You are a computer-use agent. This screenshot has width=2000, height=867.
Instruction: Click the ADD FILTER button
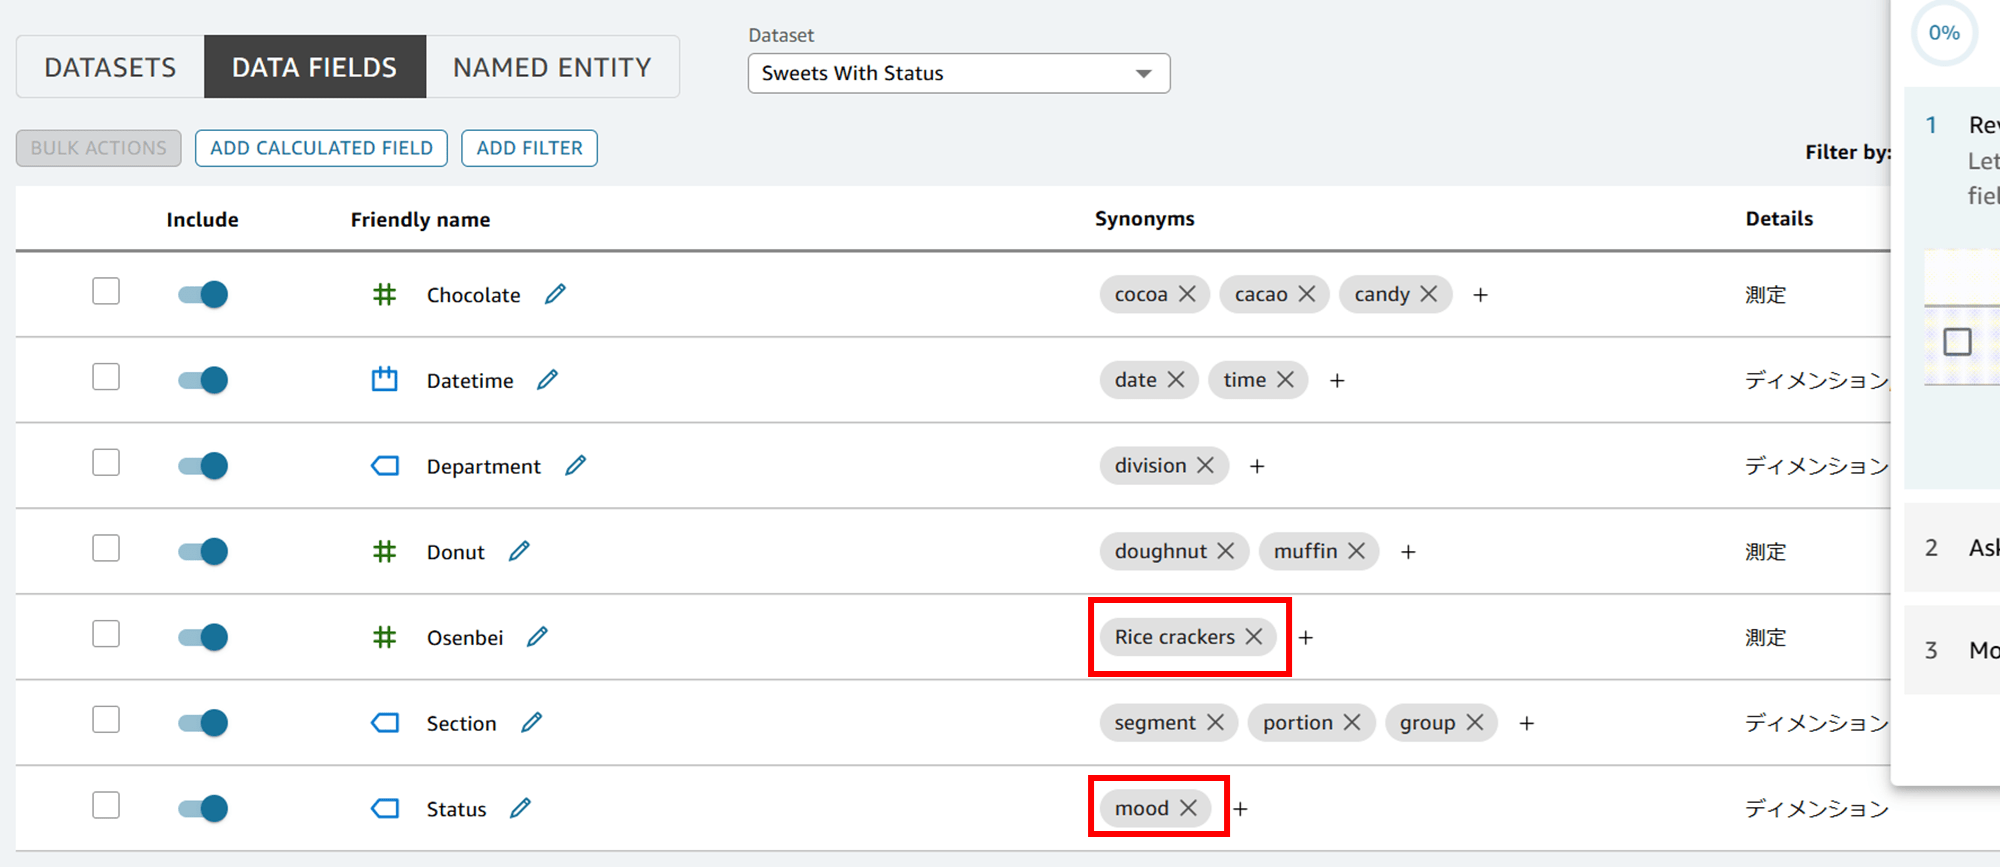529,148
